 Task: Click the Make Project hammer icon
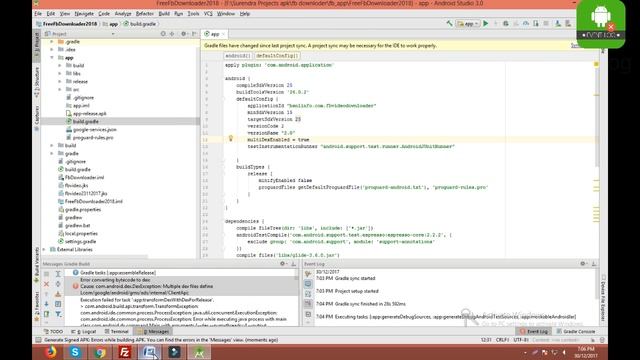[x=449, y=24]
